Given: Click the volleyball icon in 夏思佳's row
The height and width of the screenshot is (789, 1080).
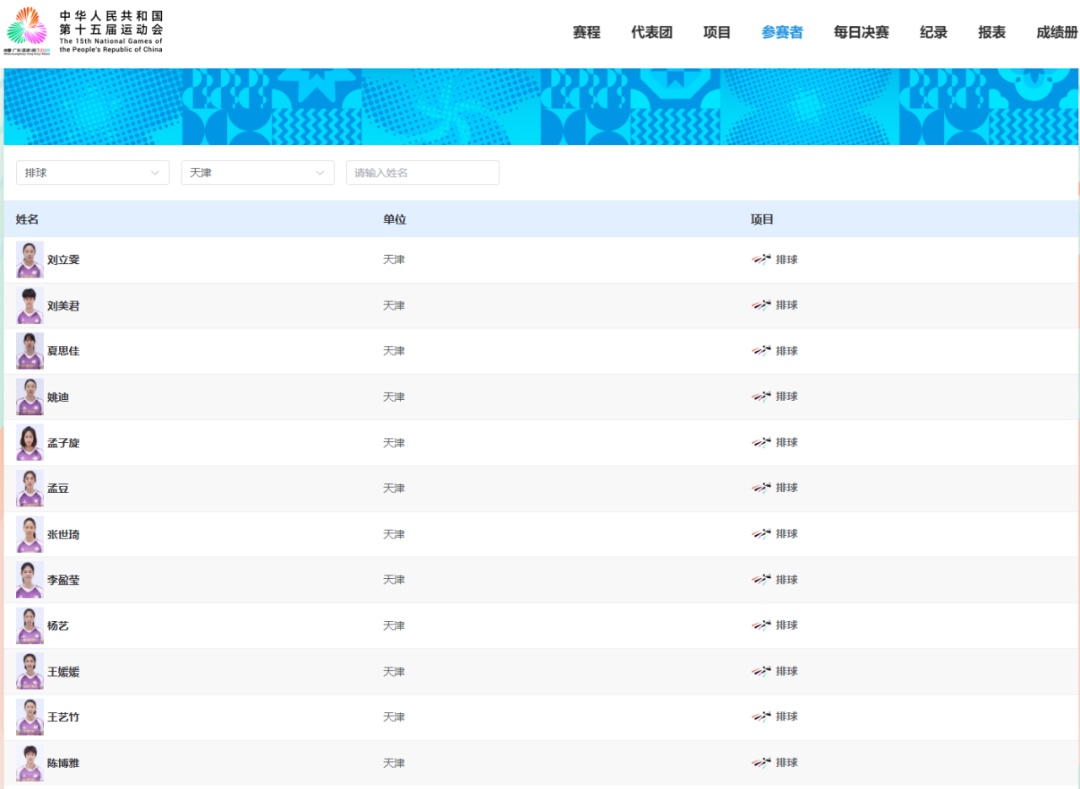Looking at the screenshot, I should coord(761,351).
